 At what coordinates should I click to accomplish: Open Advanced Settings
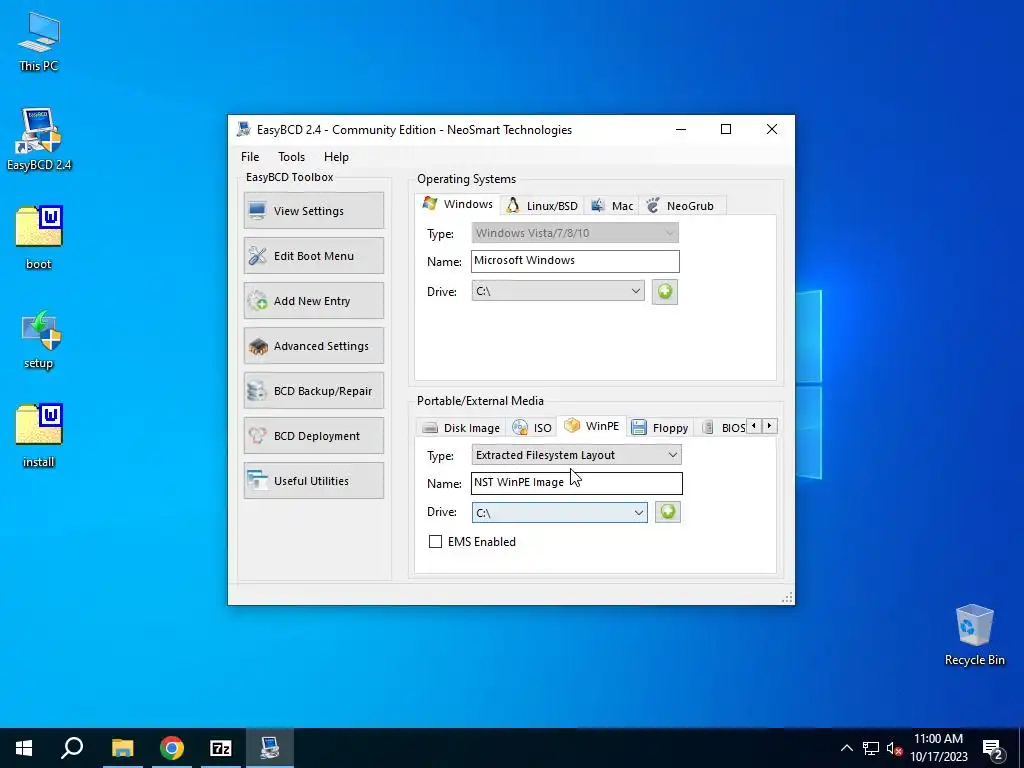[314, 346]
